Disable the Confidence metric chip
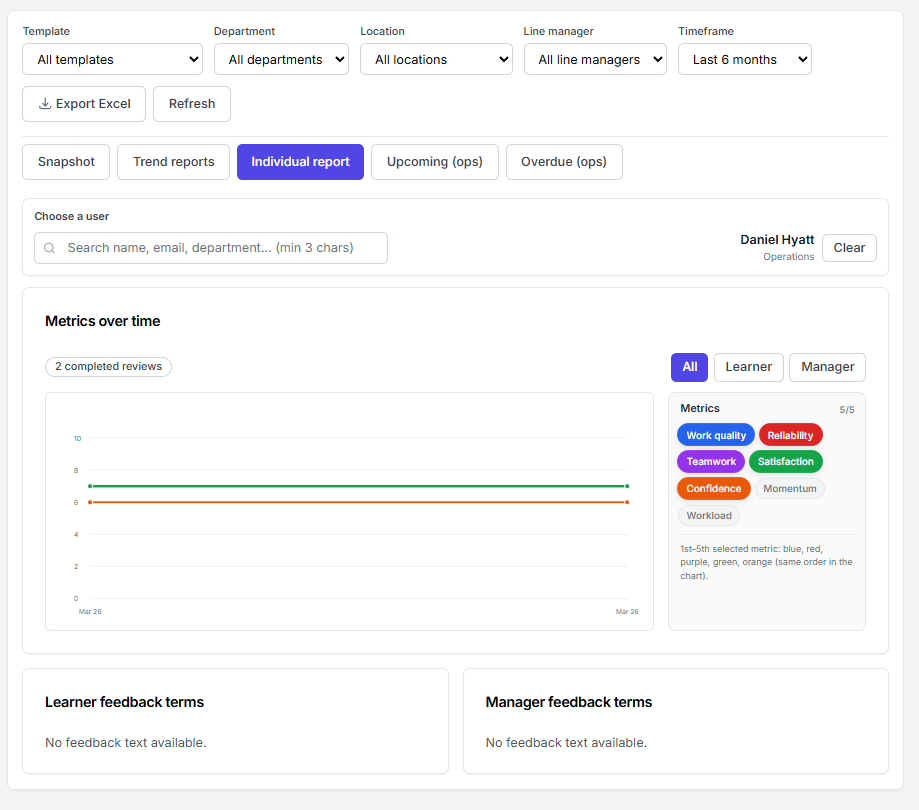The image size is (919, 810). pos(713,488)
